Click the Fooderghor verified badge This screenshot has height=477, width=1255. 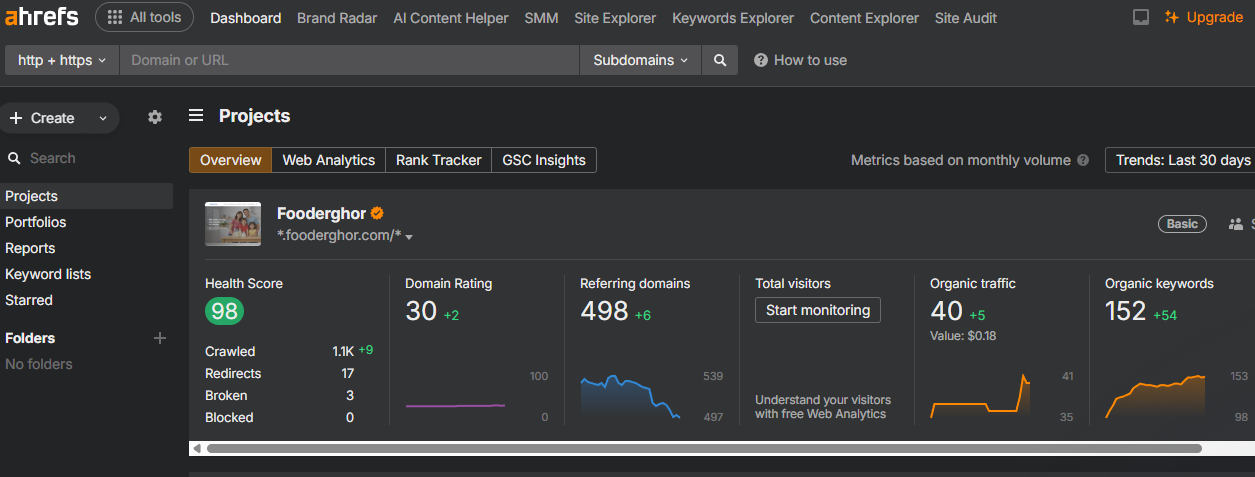(378, 213)
